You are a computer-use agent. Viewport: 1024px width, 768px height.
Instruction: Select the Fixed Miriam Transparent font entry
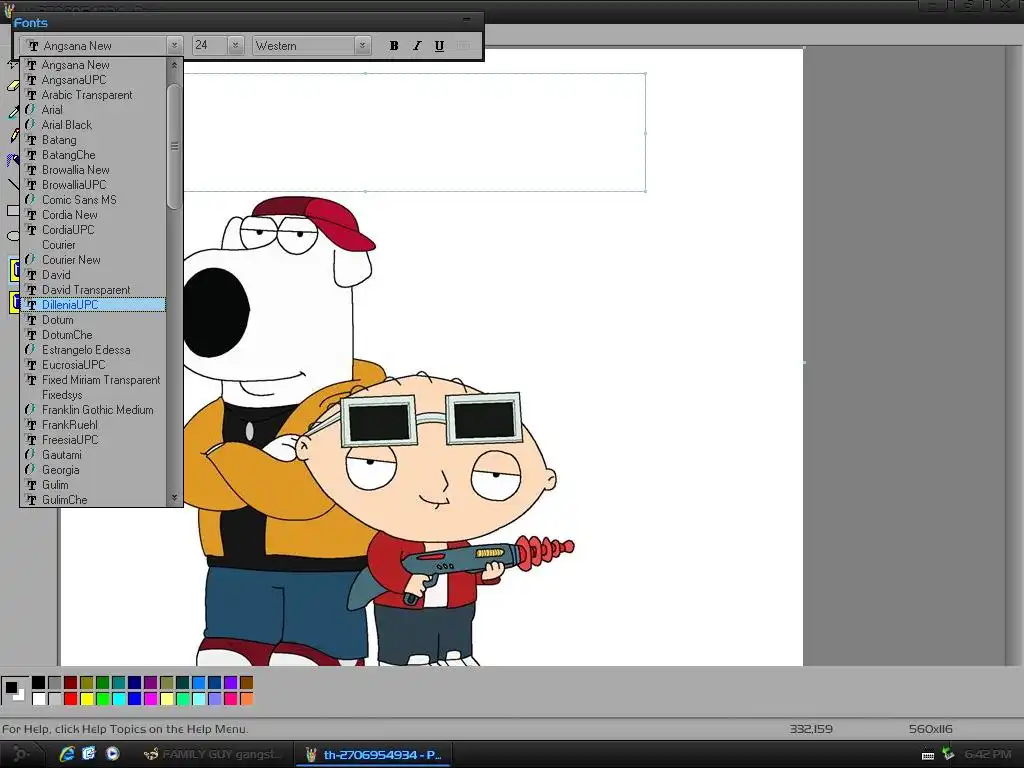pos(93,380)
